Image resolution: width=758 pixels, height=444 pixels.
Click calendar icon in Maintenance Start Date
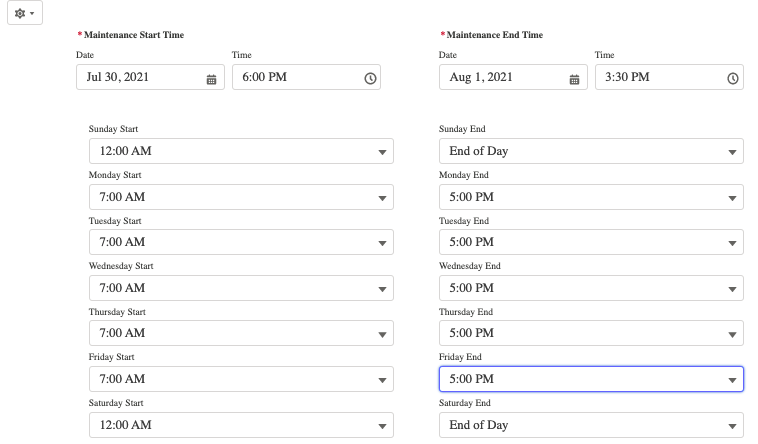coord(211,79)
